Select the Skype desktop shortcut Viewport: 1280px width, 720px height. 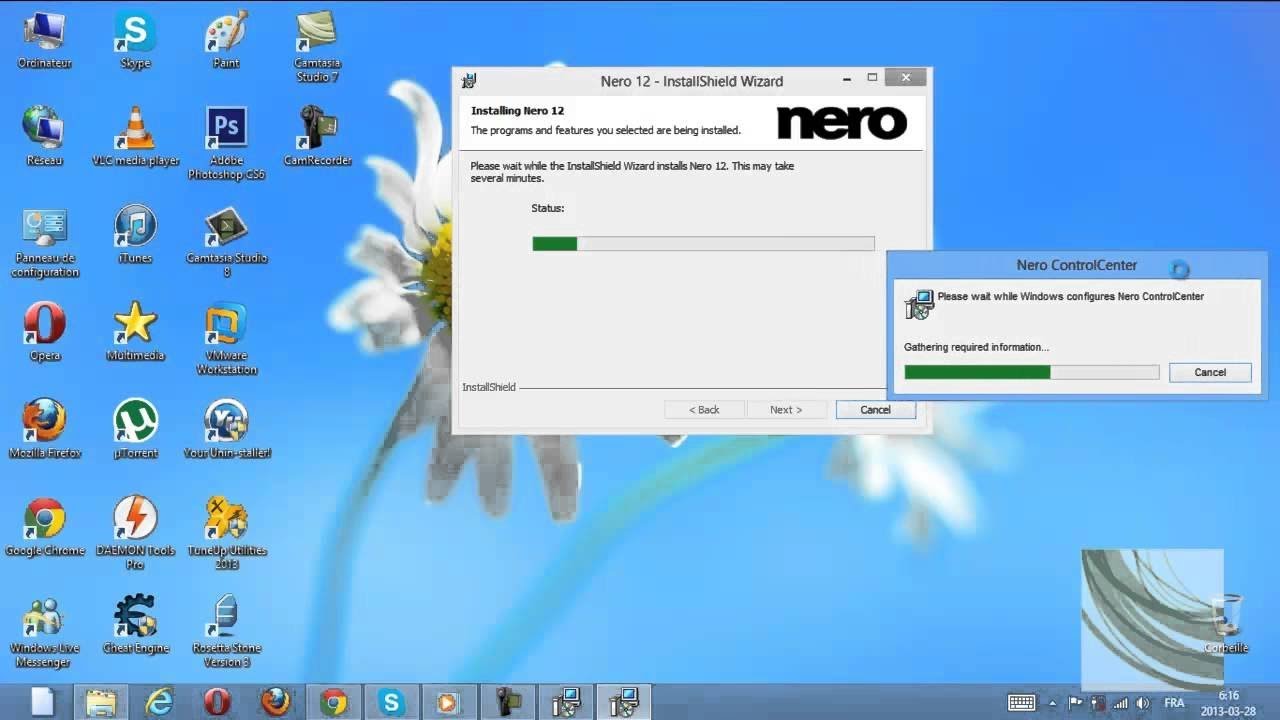135,40
